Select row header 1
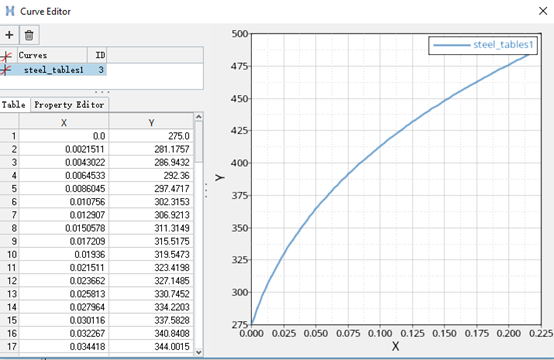 [9, 136]
